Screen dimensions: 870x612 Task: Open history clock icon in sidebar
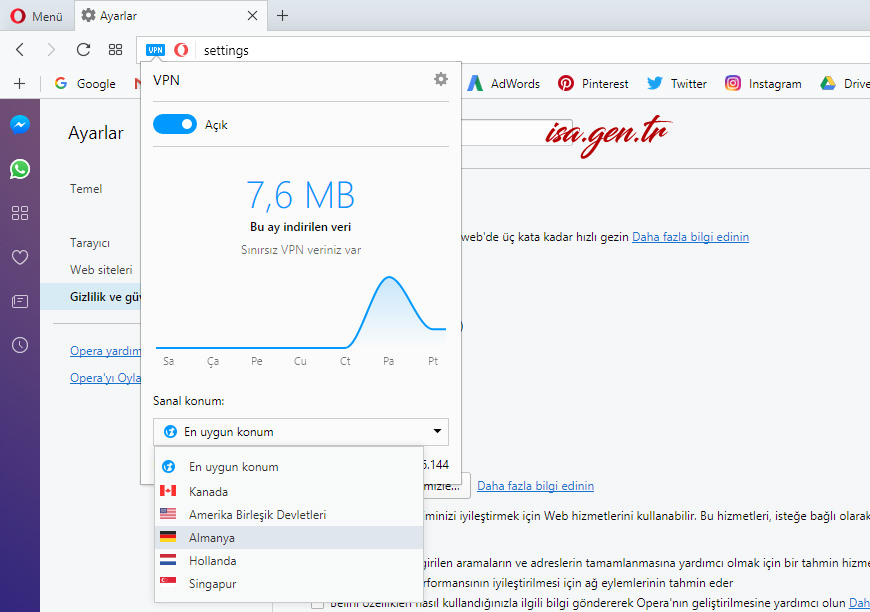click(20, 345)
